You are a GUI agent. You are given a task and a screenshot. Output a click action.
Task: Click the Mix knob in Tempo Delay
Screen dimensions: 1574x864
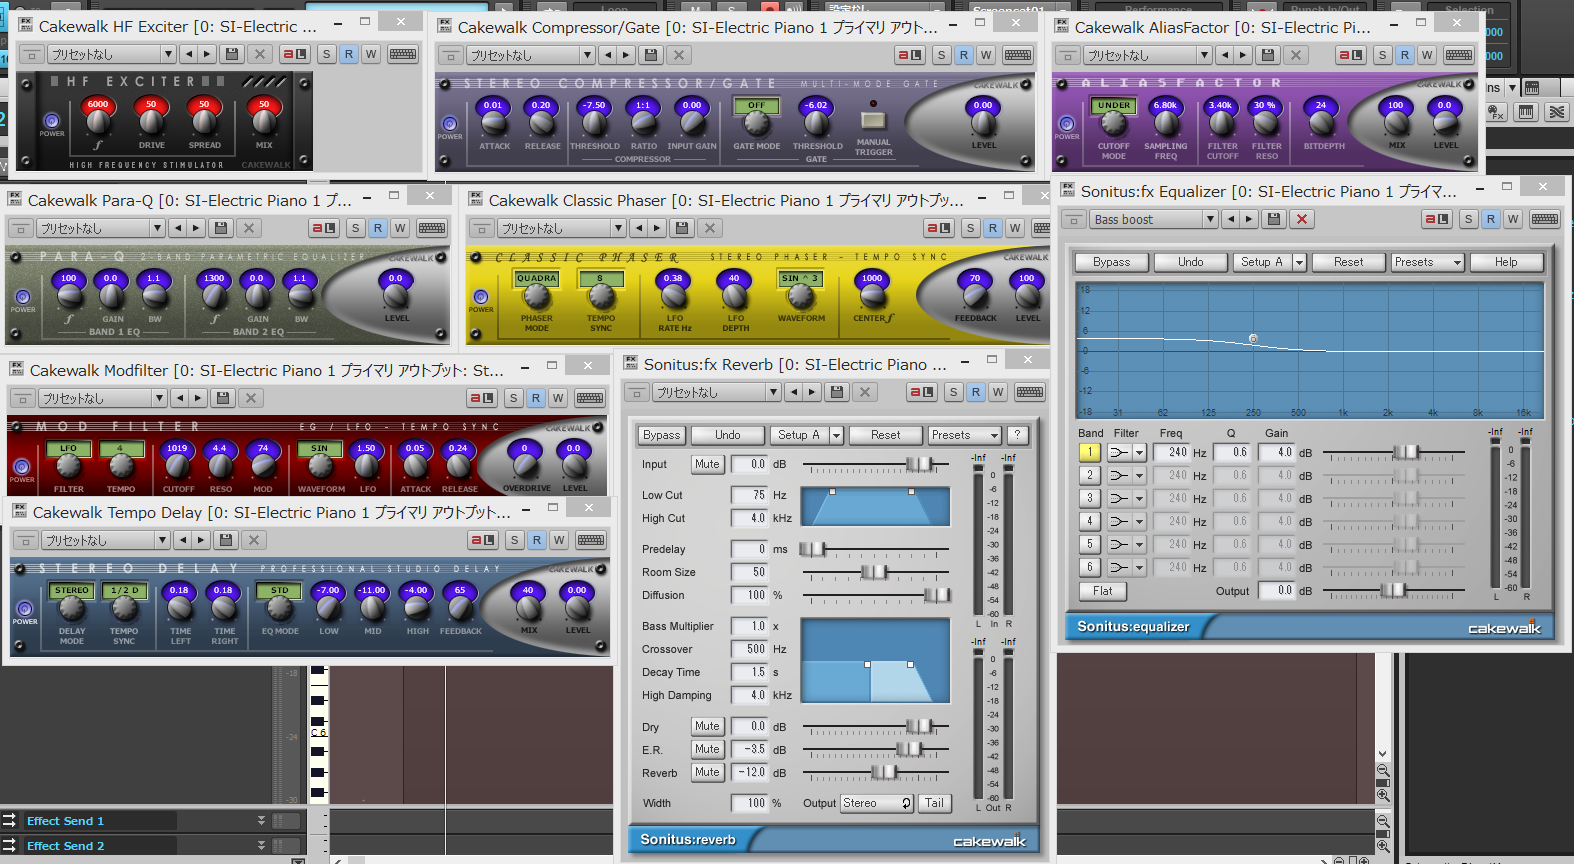pyautogui.click(x=528, y=607)
